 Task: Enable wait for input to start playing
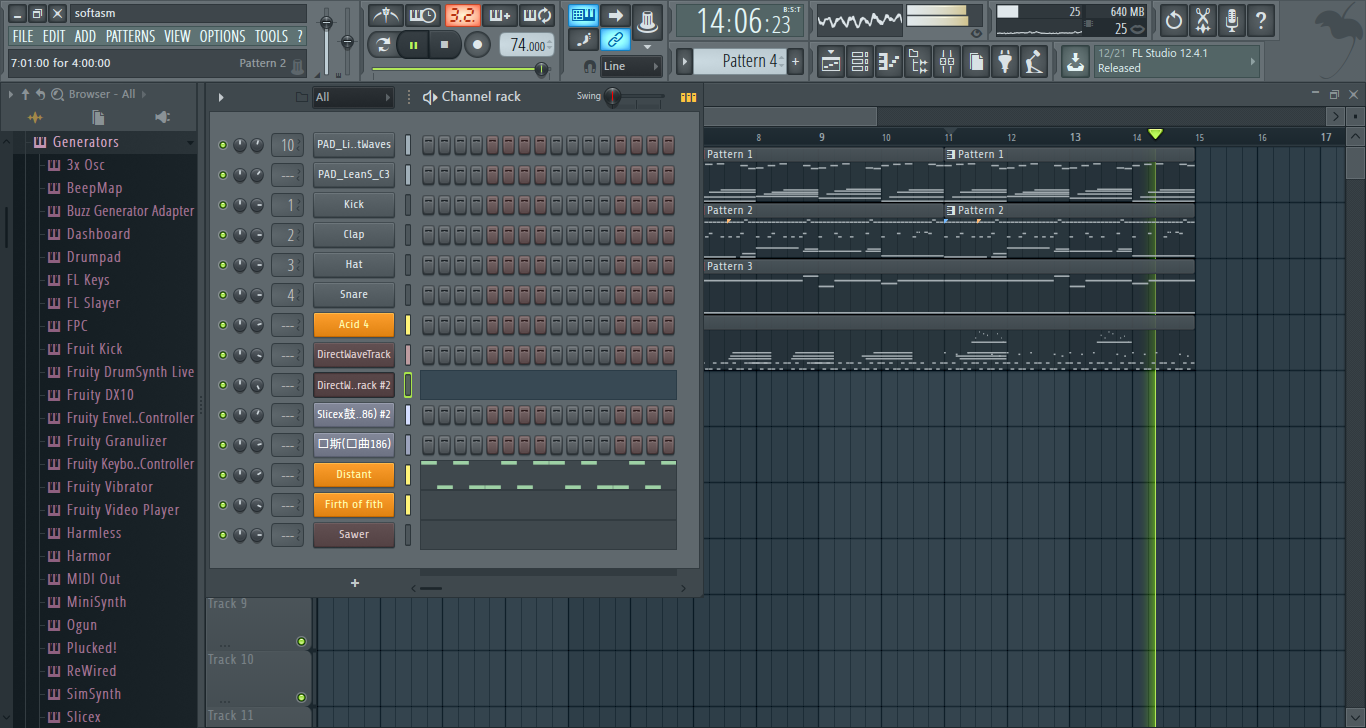coord(423,16)
